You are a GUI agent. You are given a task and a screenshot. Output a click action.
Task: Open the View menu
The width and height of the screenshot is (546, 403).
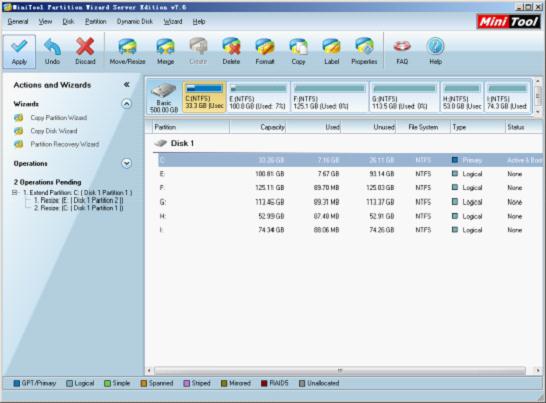pos(45,22)
